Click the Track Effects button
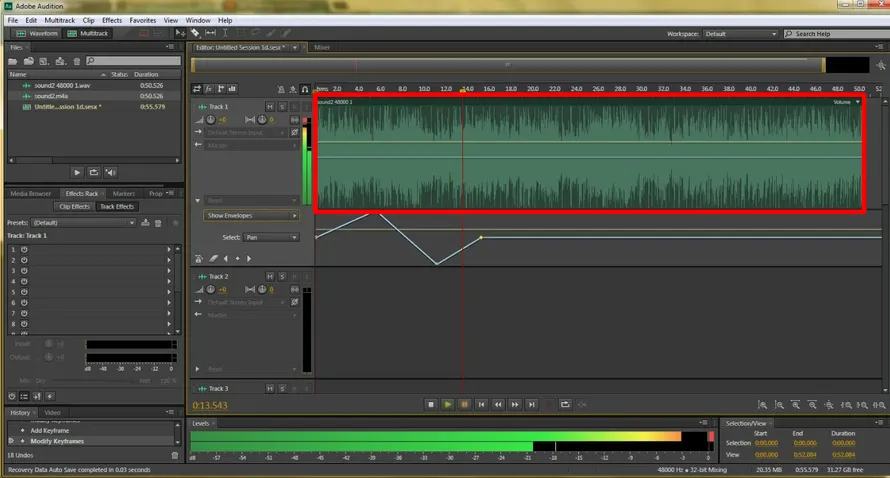The image size is (890, 478). click(x=117, y=207)
